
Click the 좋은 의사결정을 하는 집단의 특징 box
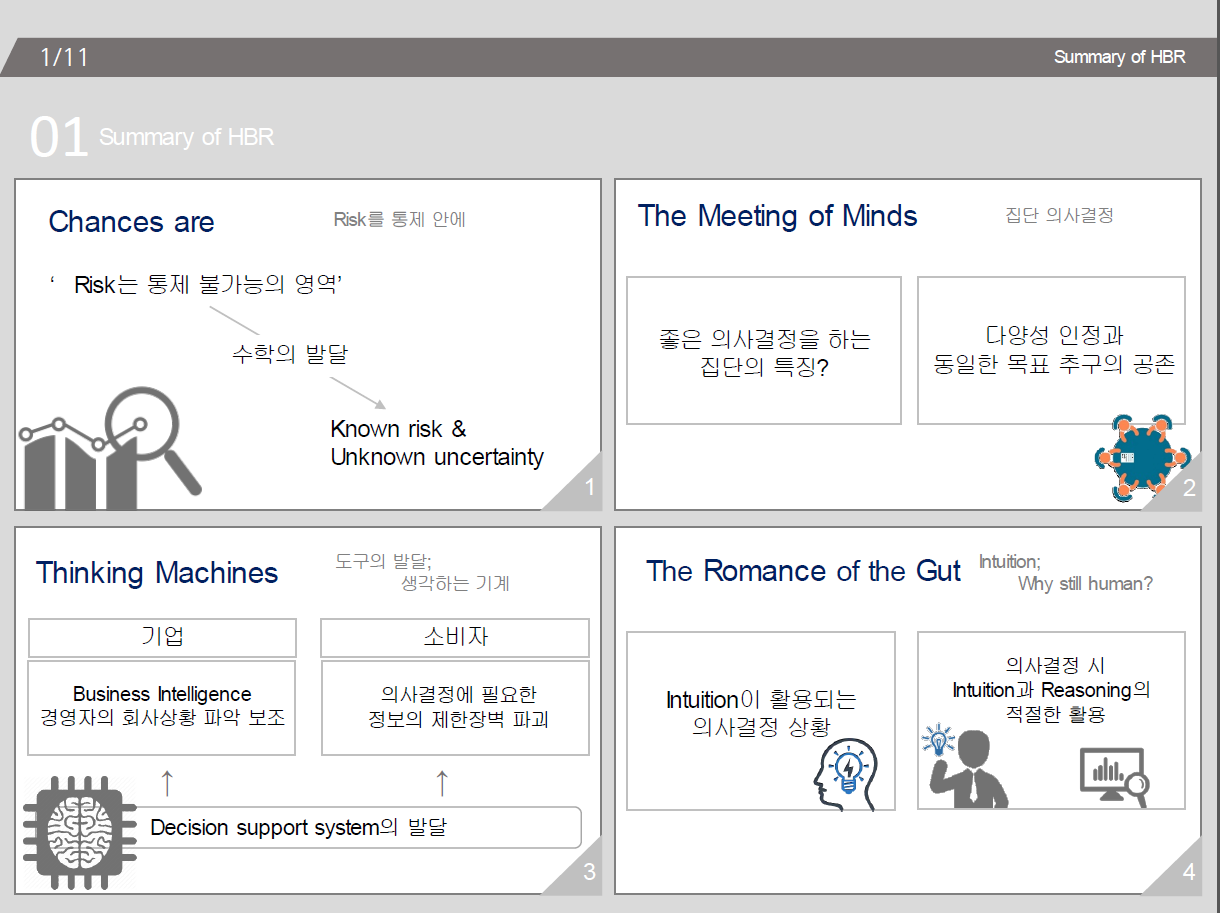tap(763, 352)
